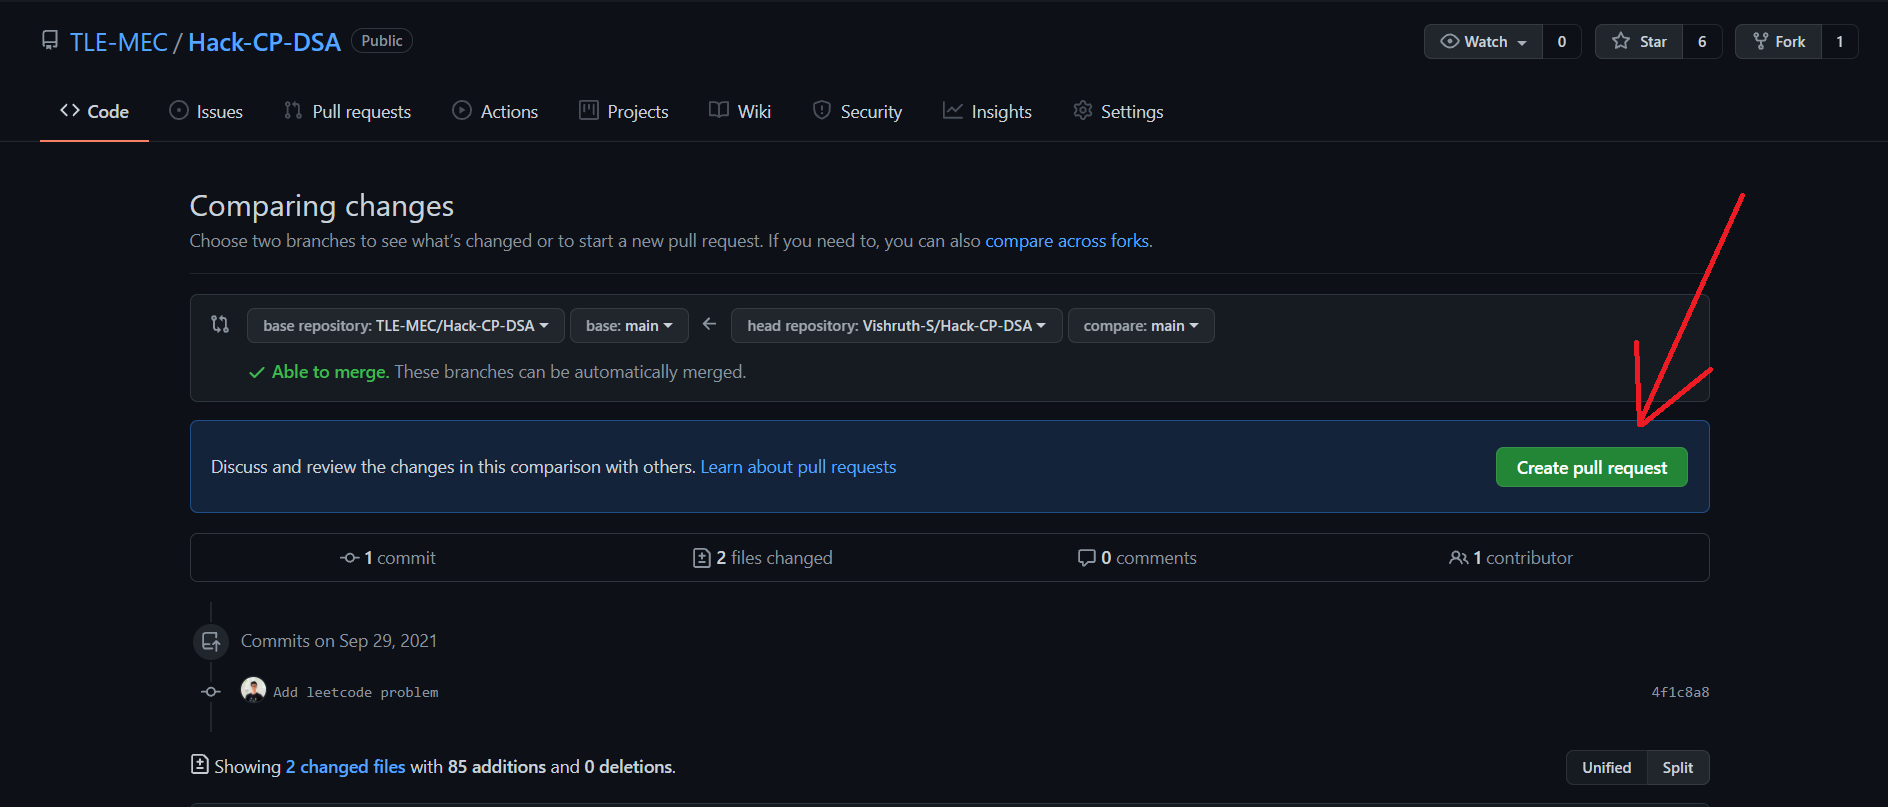Click the Public visibility badge
The height and width of the screenshot is (807, 1888).
[382, 41]
